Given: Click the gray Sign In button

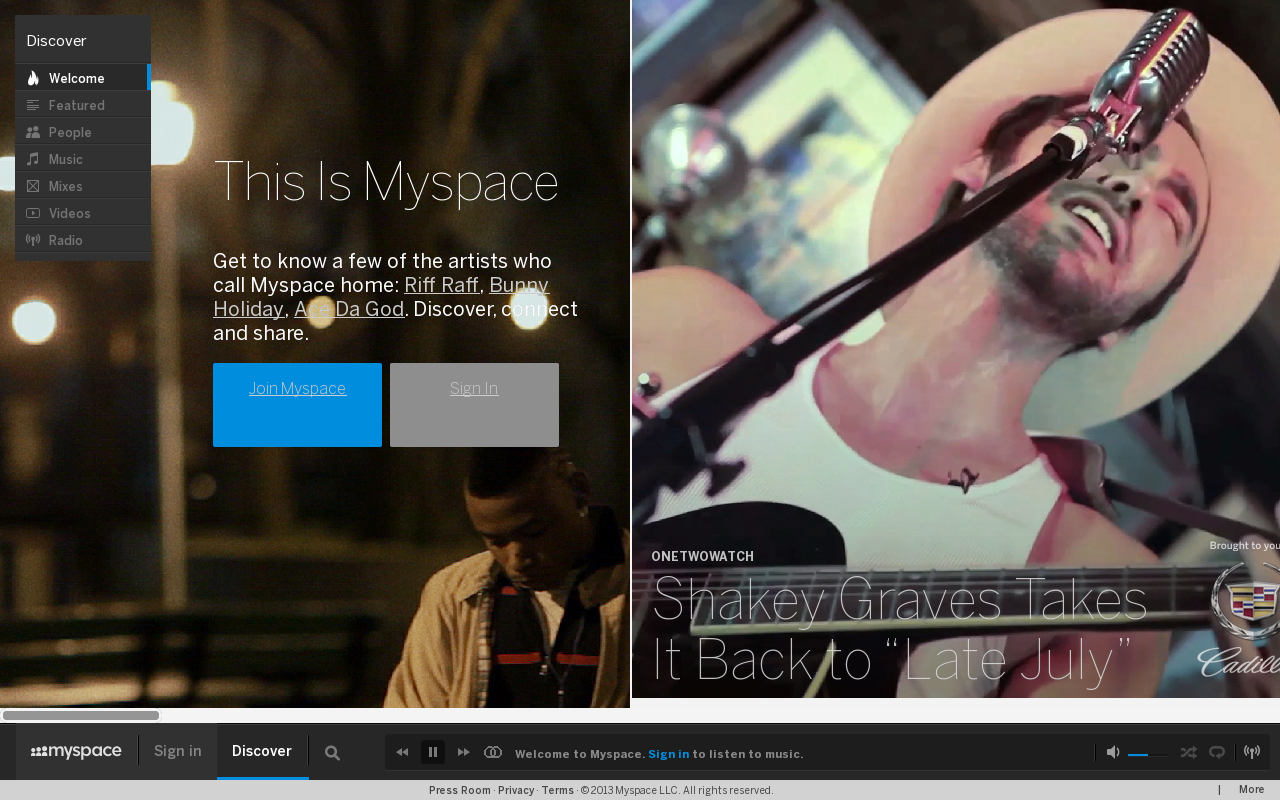Looking at the screenshot, I should [474, 405].
